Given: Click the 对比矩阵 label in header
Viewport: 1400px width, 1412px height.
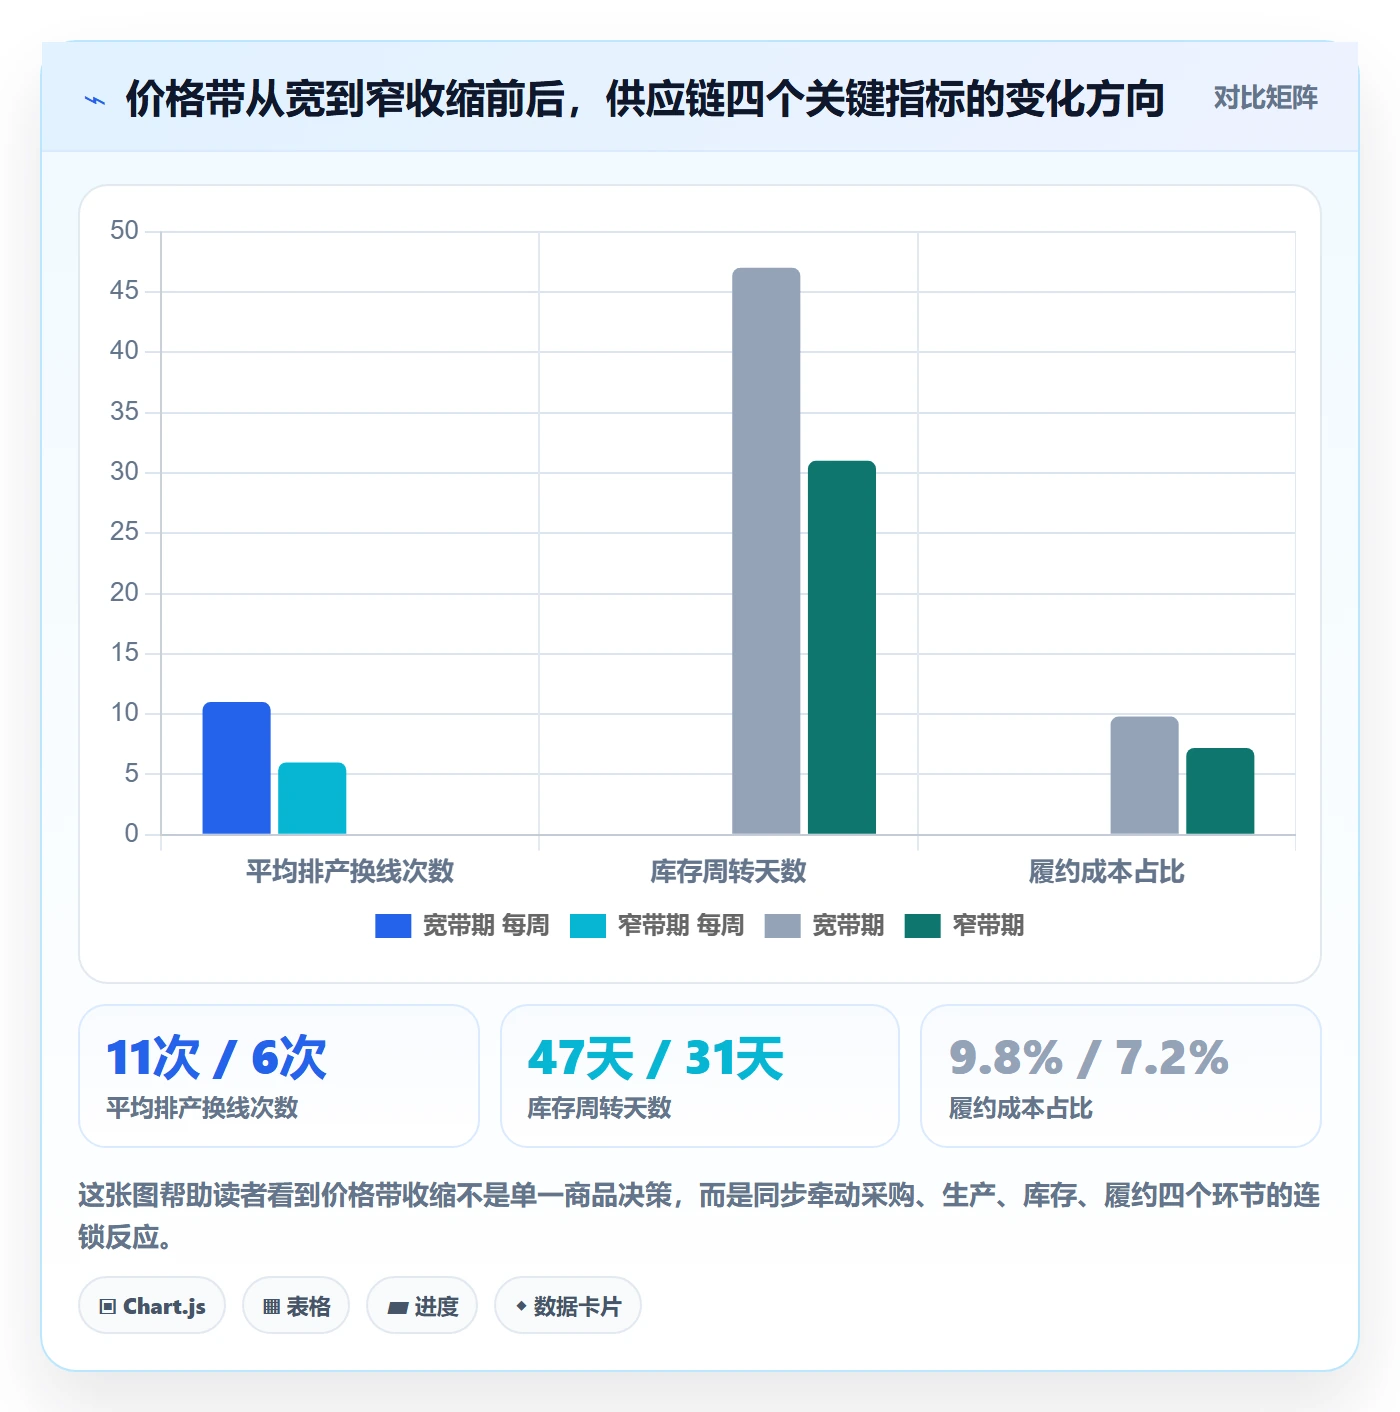Looking at the screenshot, I should (x=1265, y=98).
